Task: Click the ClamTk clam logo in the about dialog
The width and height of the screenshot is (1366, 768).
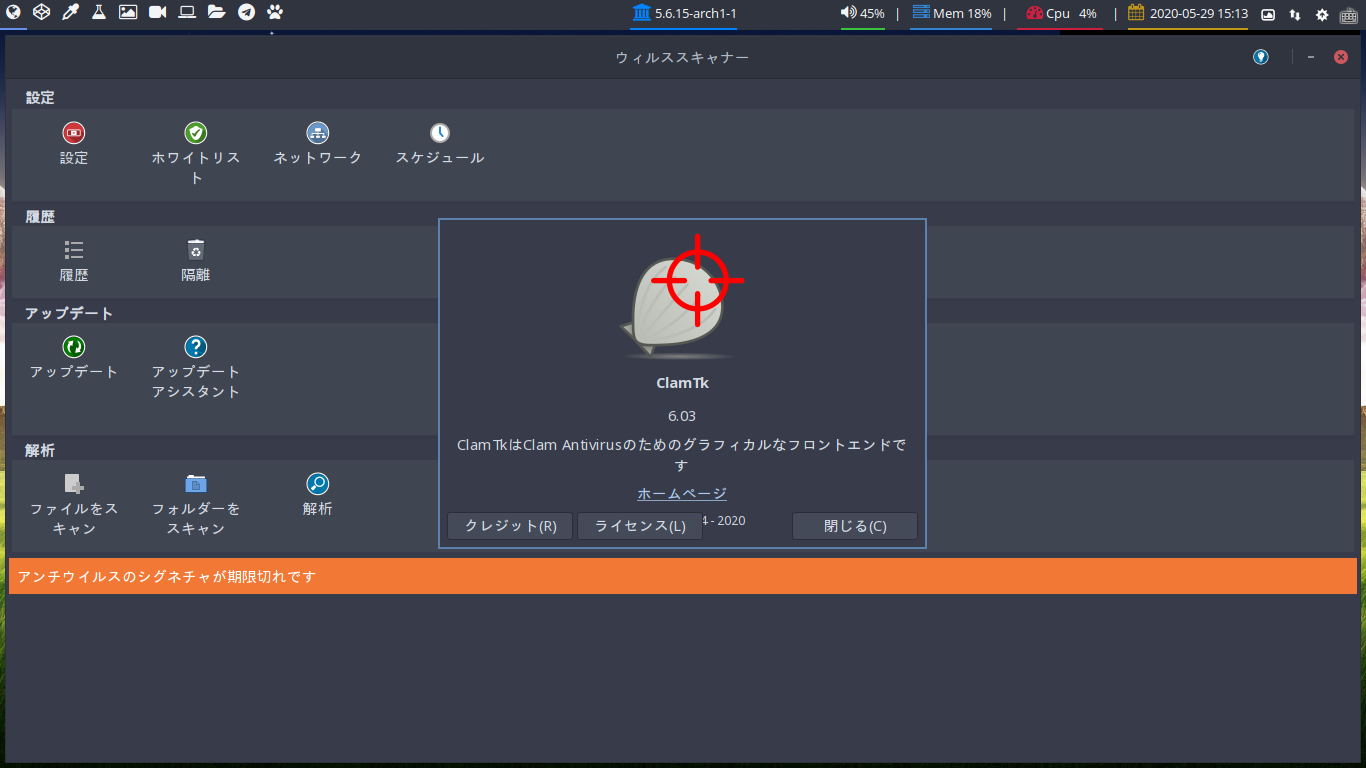Action: pyautogui.click(x=681, y=297)
